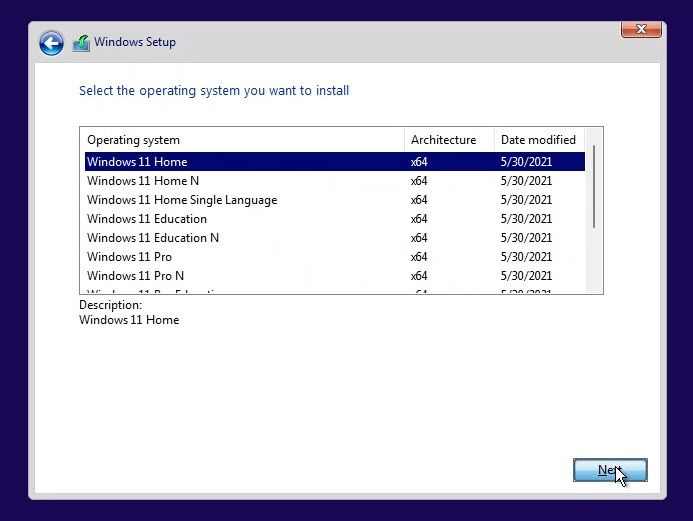Screen dimensions: 693x521
Task: Select the Windows 11 Pro row
Action: tap(335, 257)
